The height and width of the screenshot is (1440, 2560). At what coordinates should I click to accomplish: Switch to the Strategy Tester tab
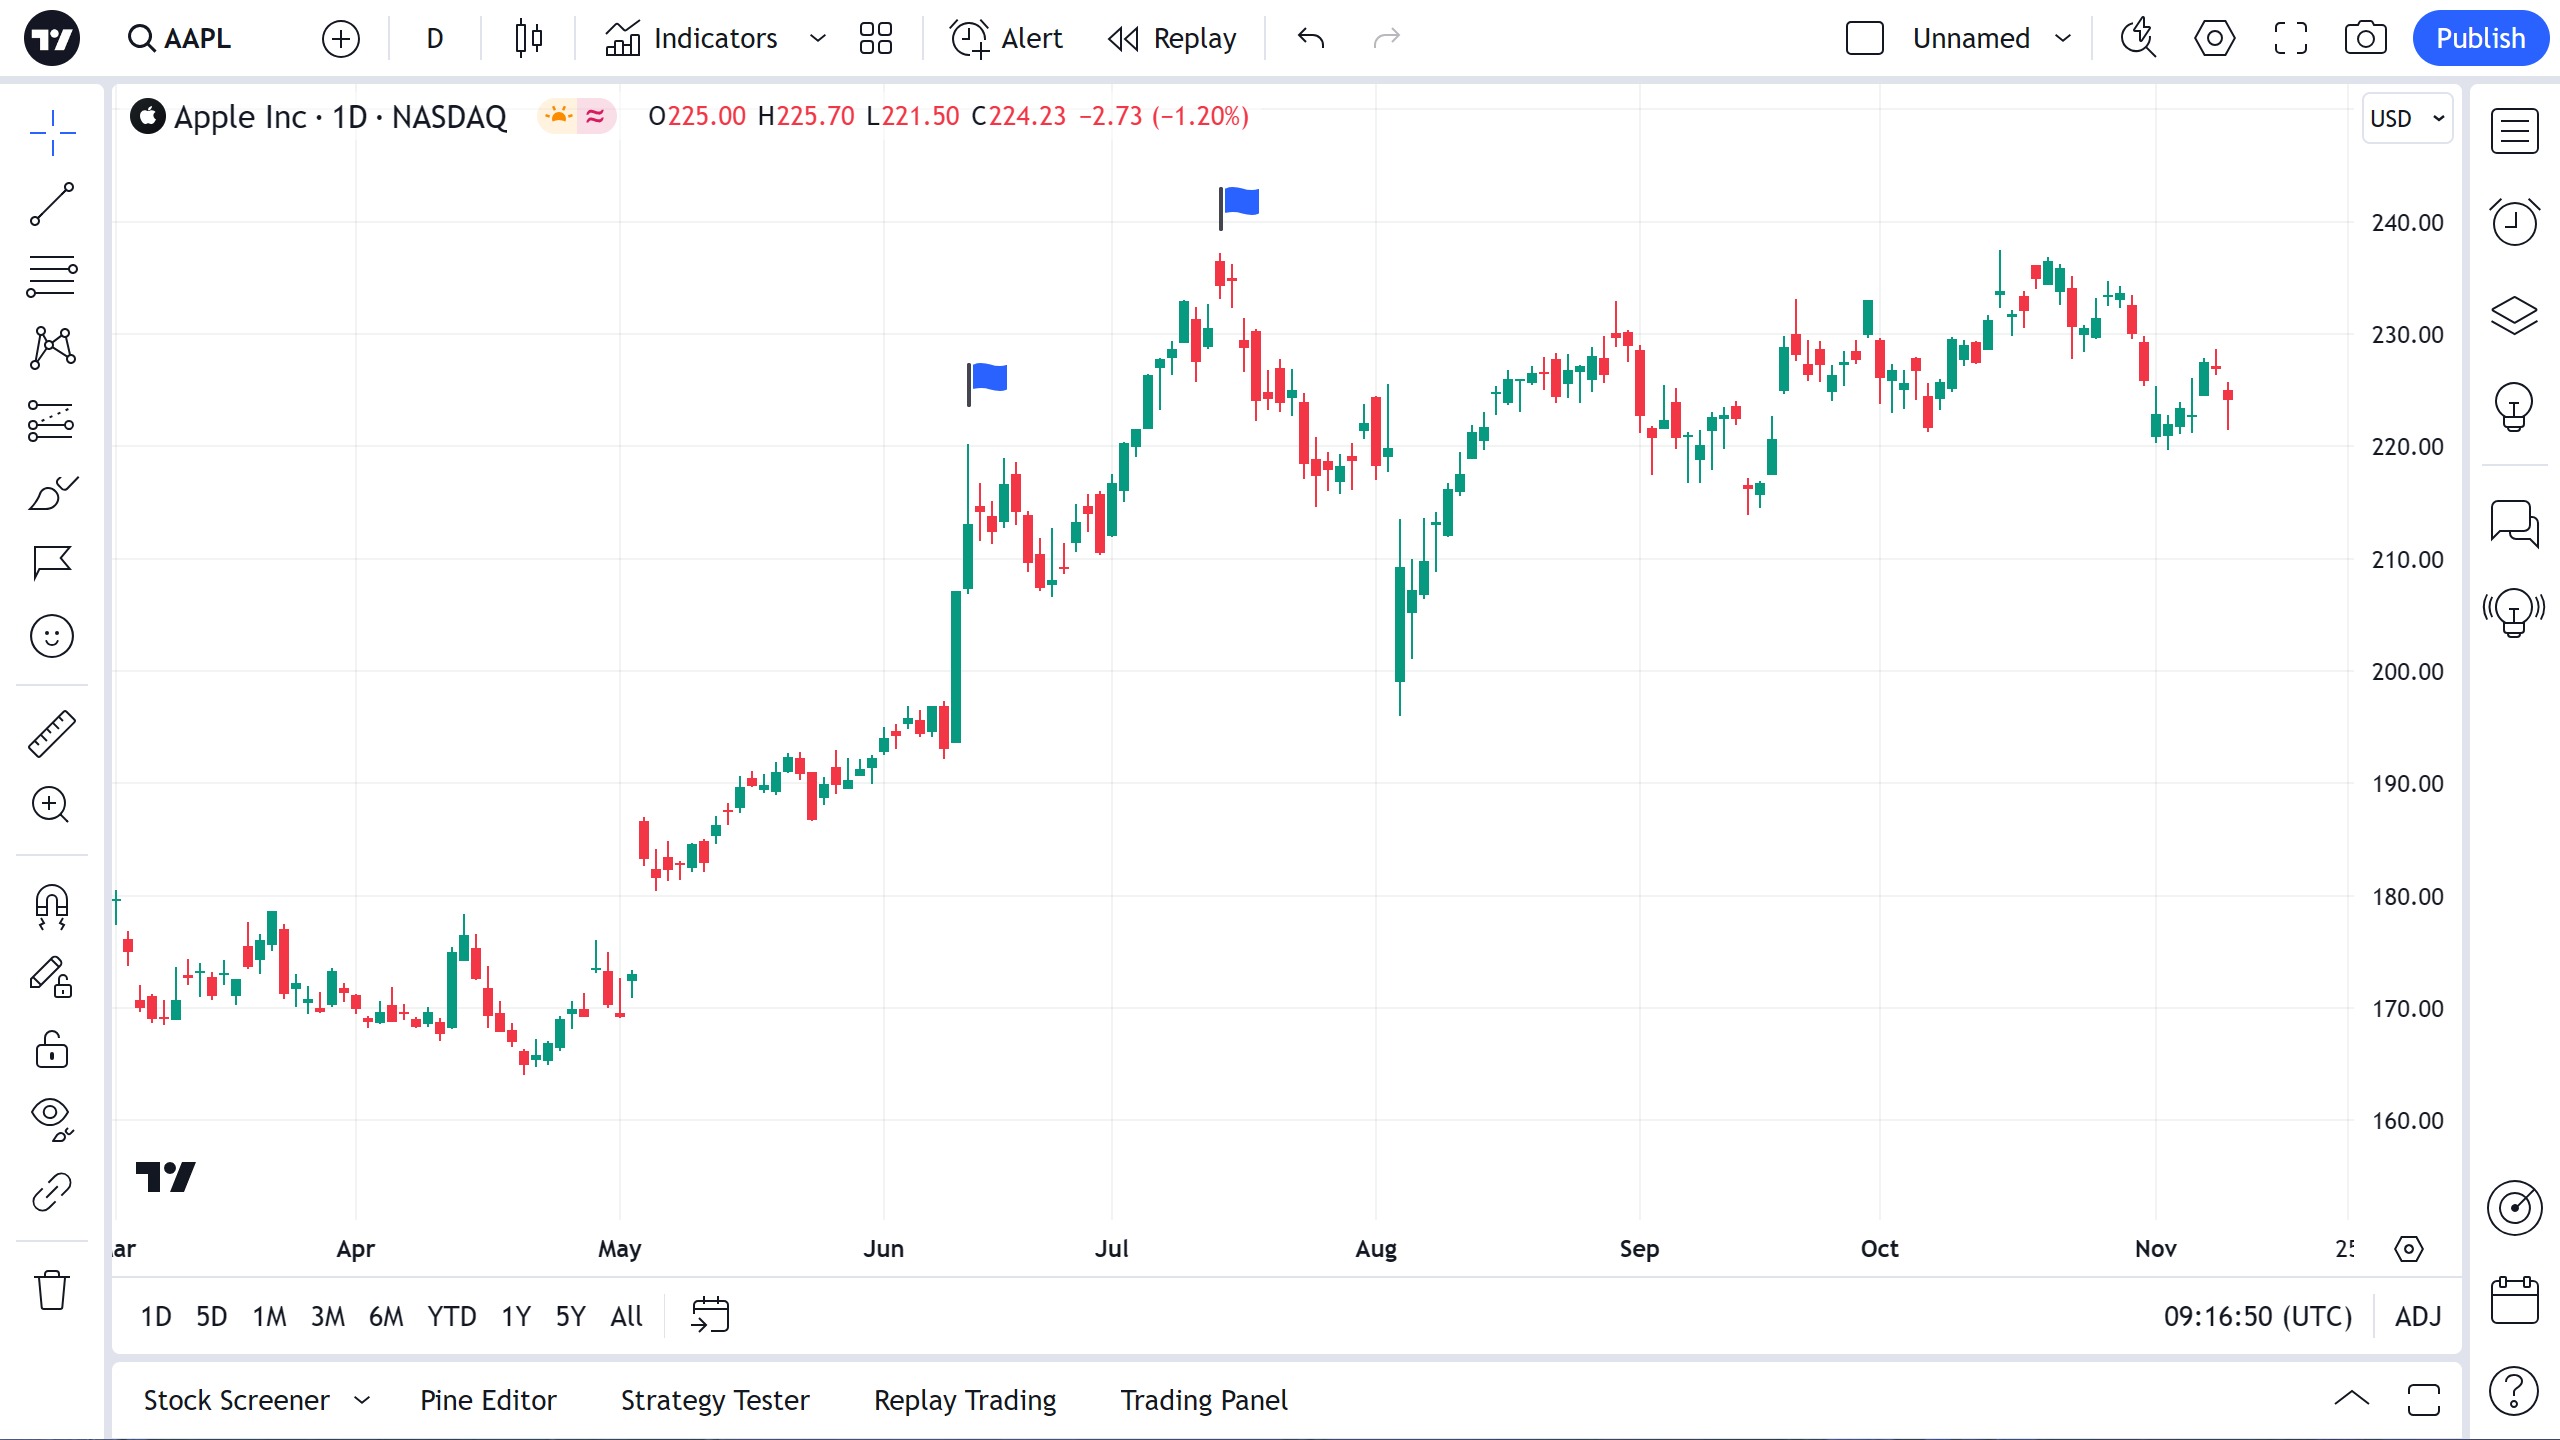point(714,1400)
